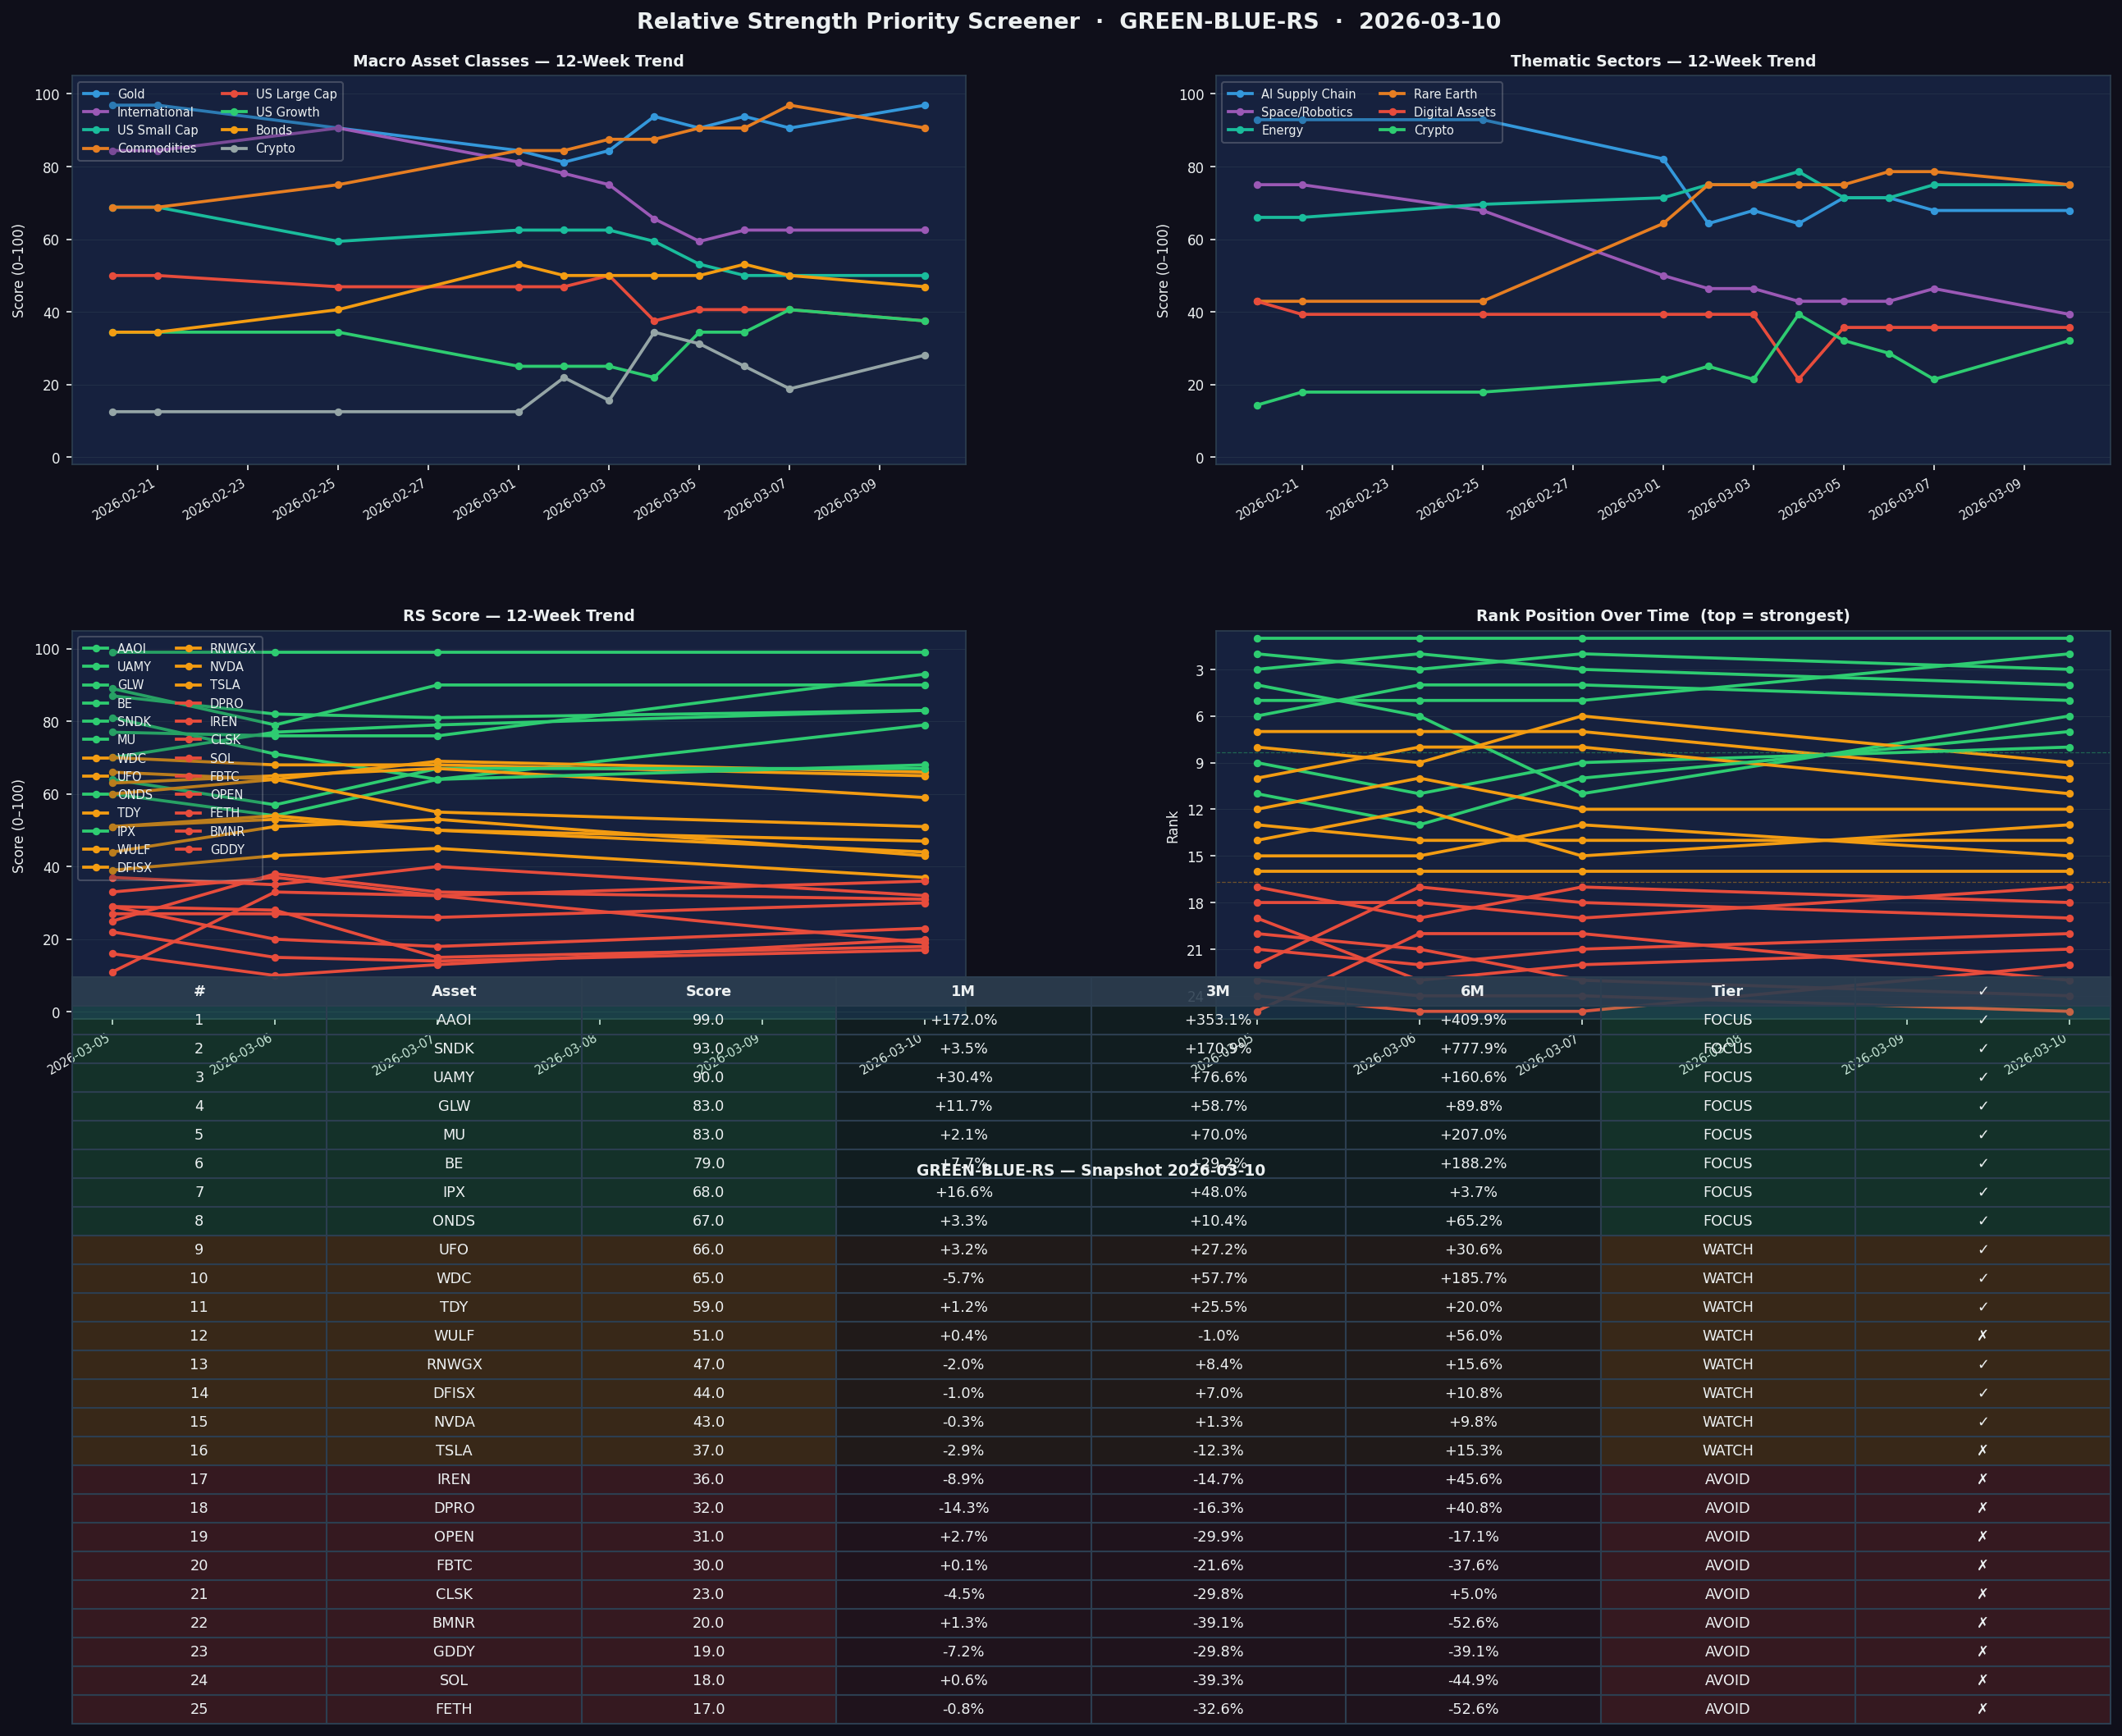Select the US Small Cap legend dot

[97, 130]
